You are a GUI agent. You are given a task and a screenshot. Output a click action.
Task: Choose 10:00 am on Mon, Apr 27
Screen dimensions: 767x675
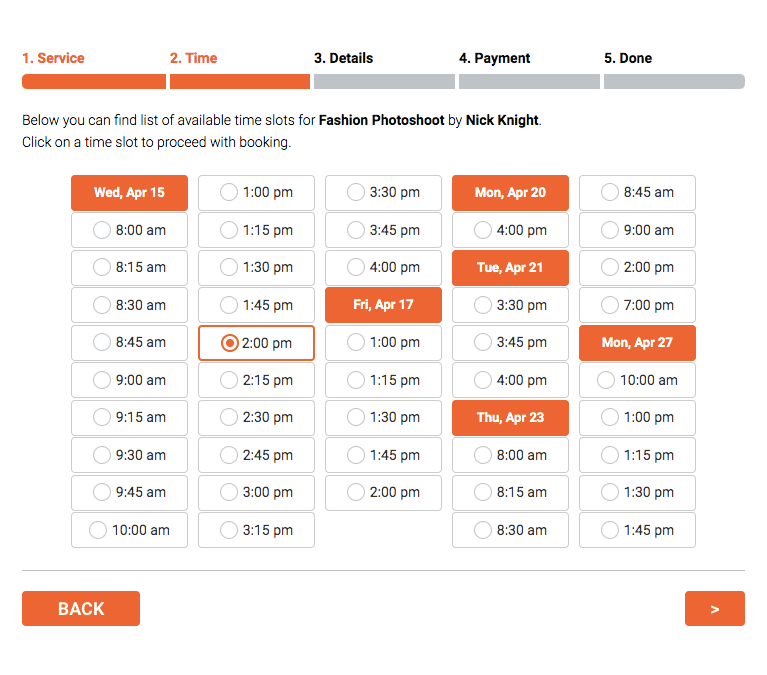click(x=637, y=380)
